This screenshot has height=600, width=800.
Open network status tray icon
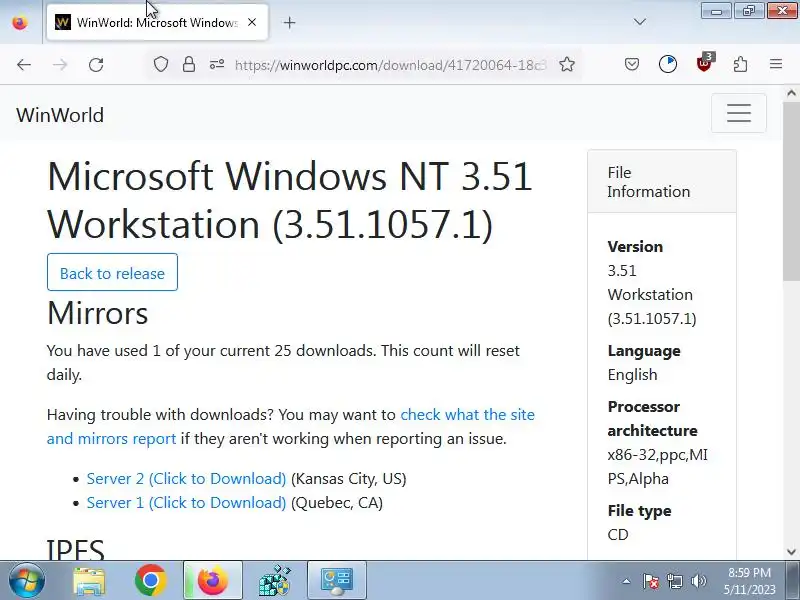coord(675,581)
